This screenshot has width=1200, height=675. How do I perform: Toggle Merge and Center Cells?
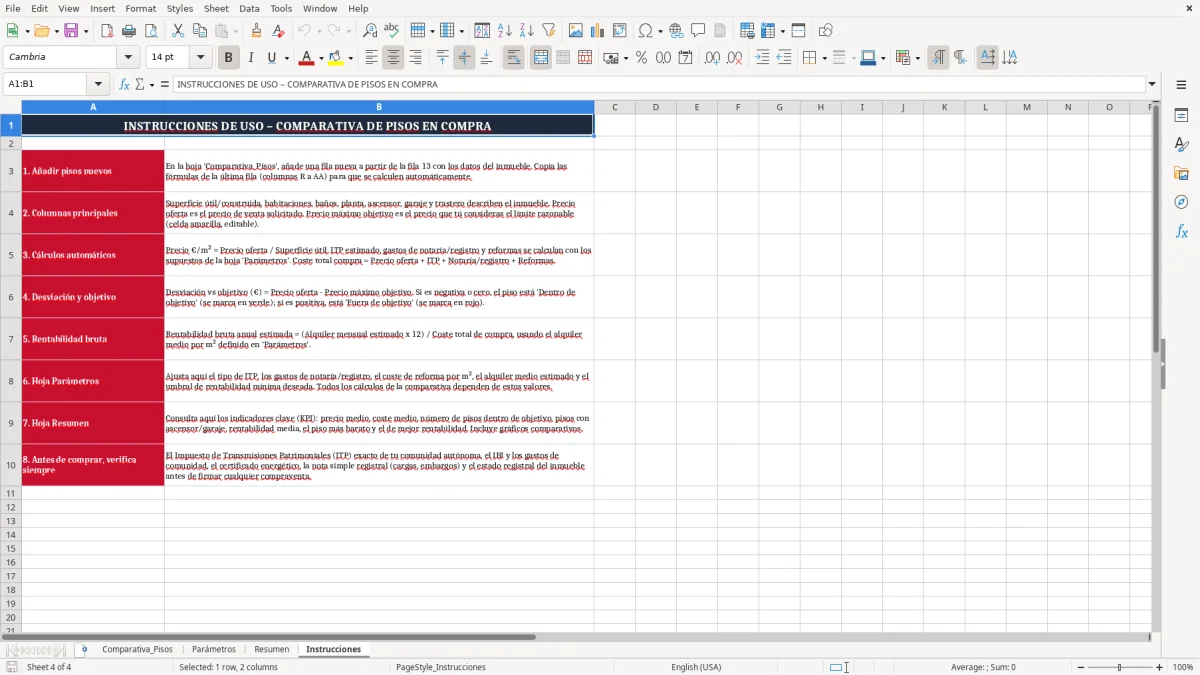[x=540, y=58]
